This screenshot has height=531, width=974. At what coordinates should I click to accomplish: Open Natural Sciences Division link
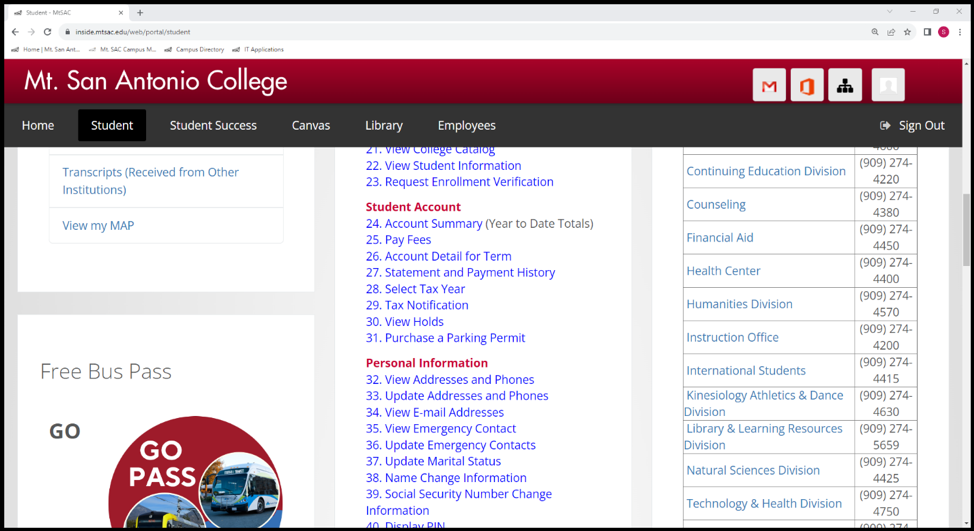coord(753,470)
